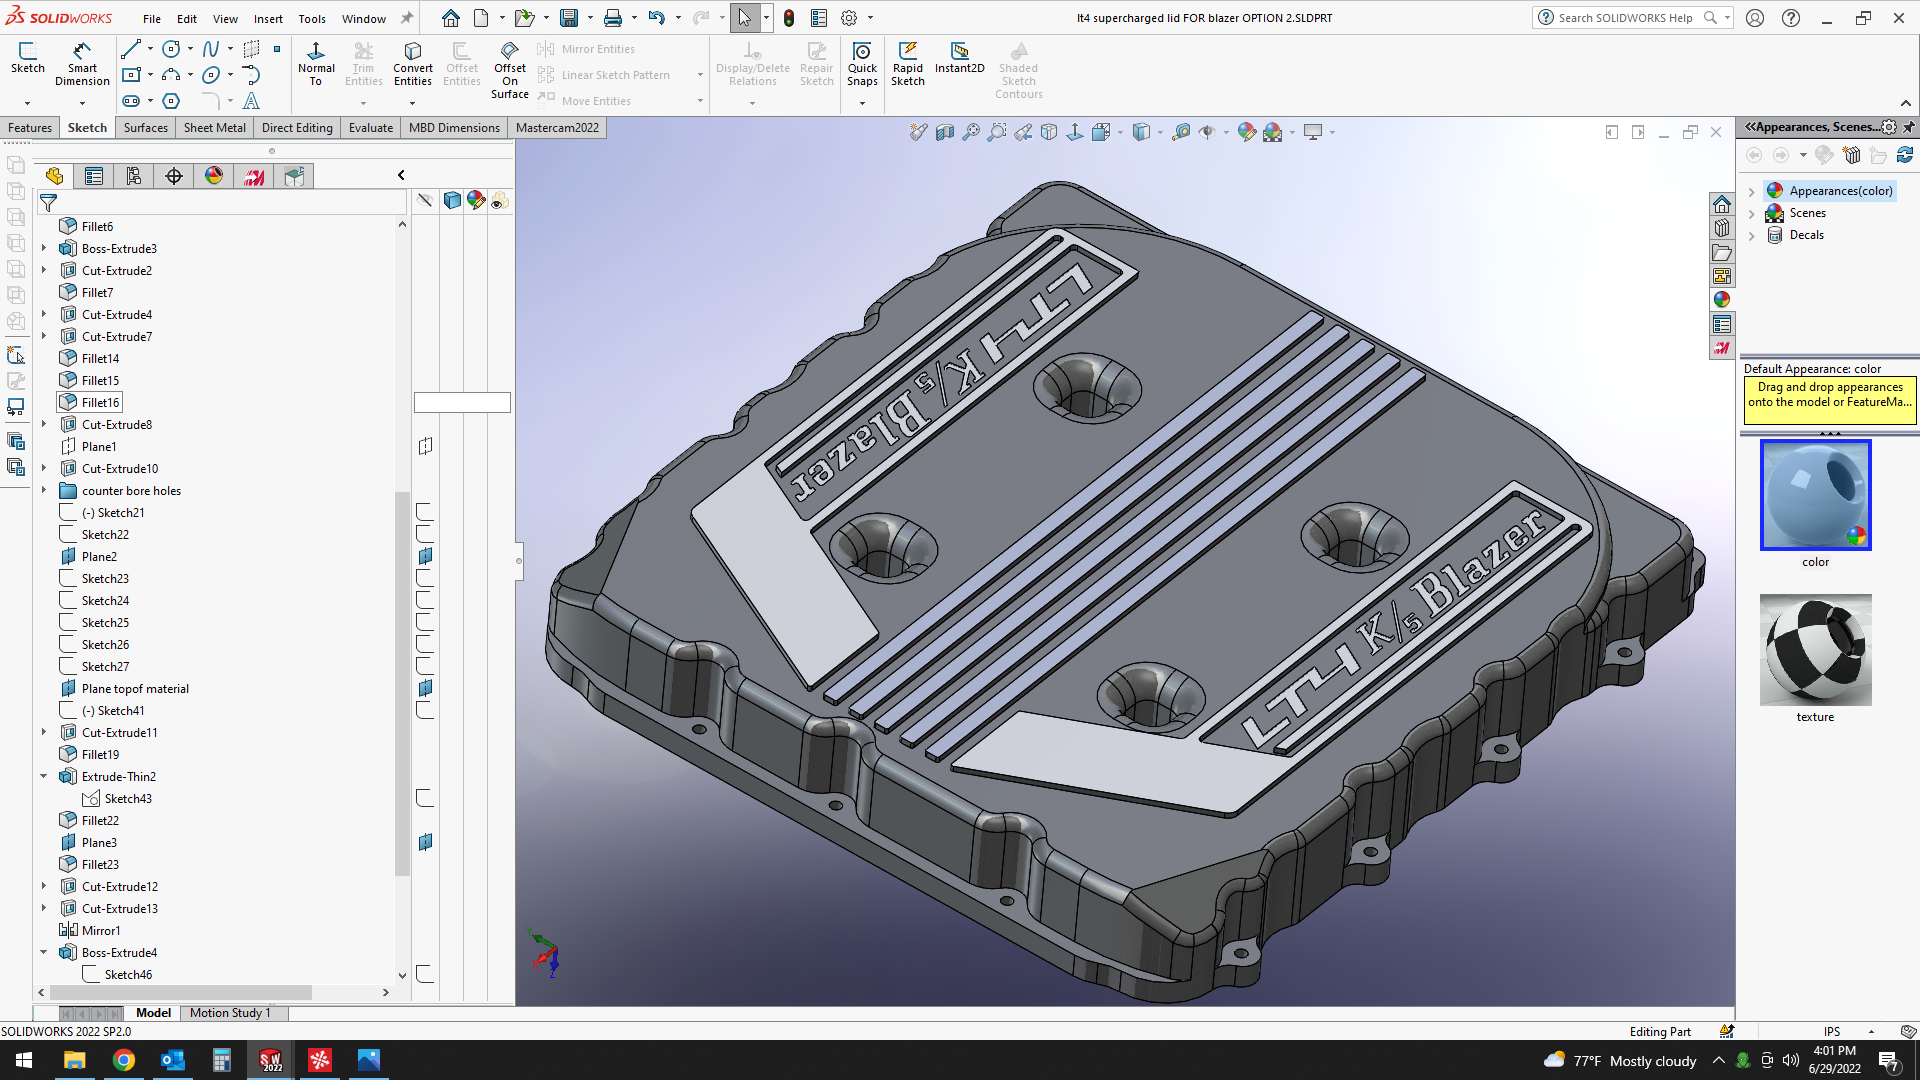
Task: Toggle Rapid Sketch mode
Action: [x=908, y=64]
